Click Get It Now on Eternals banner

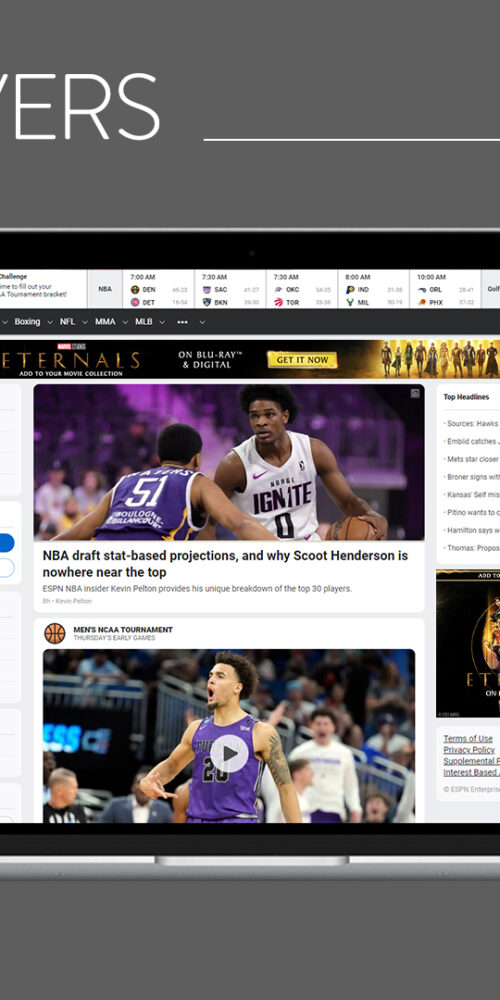point(302,360)
